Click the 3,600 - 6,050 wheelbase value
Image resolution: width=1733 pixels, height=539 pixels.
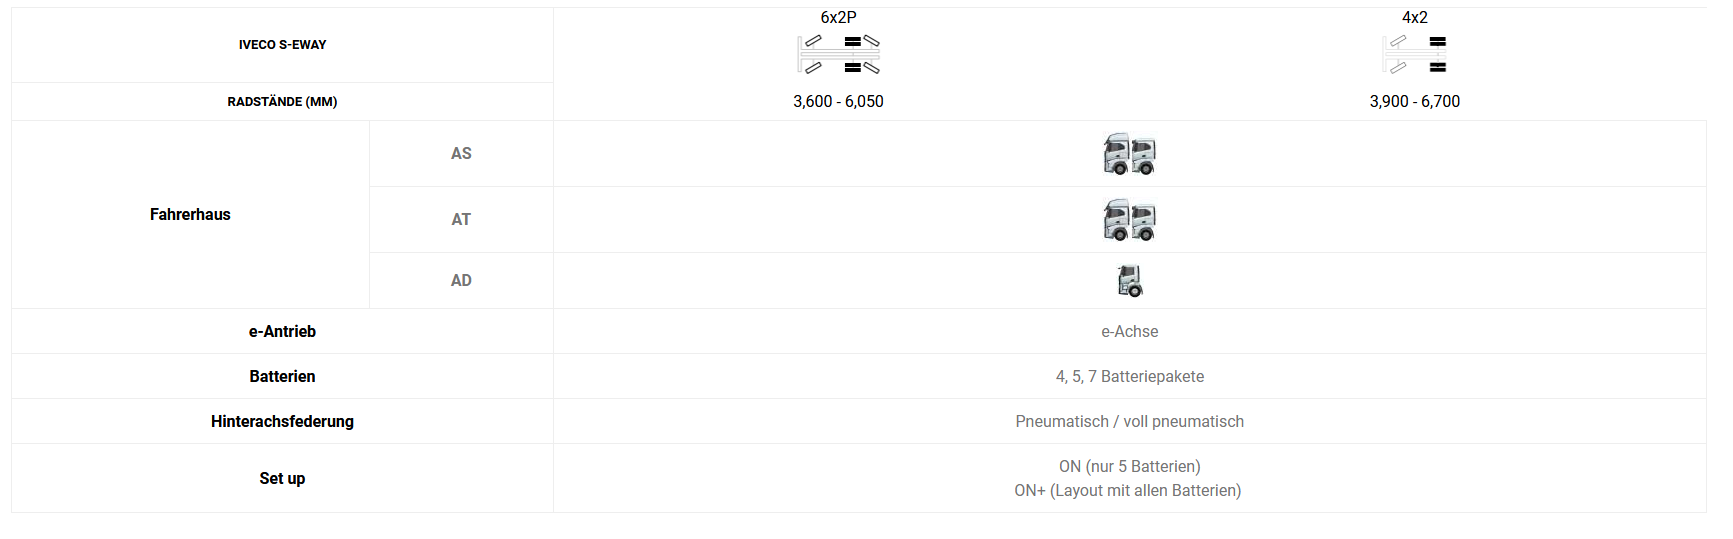(x=838, y=101)
